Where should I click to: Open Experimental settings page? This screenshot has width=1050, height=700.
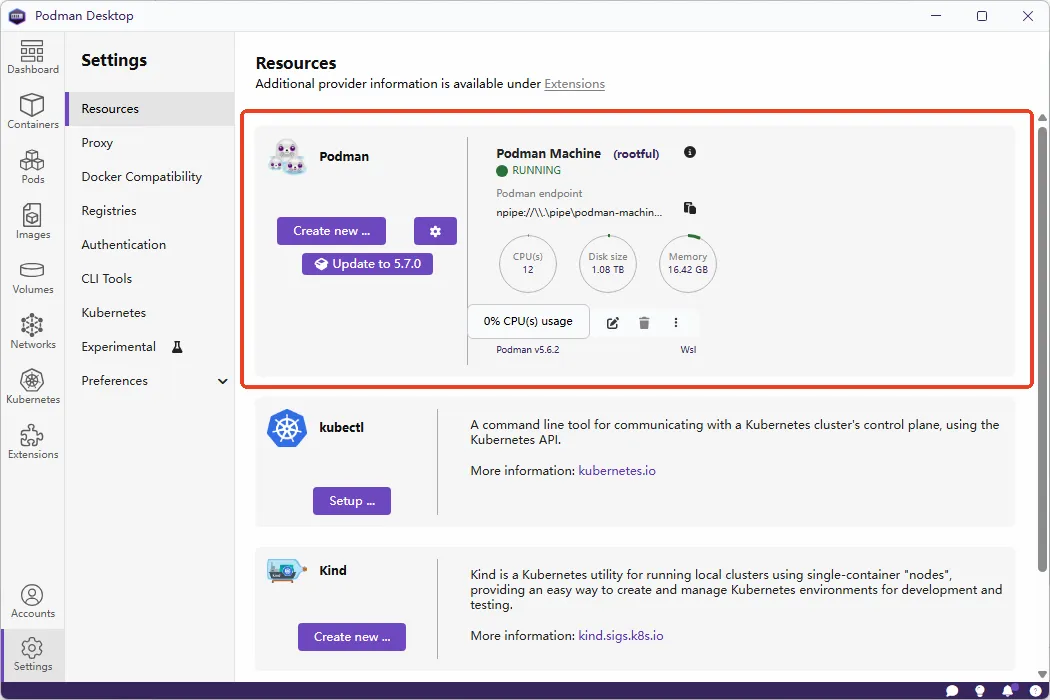[150, 347]
